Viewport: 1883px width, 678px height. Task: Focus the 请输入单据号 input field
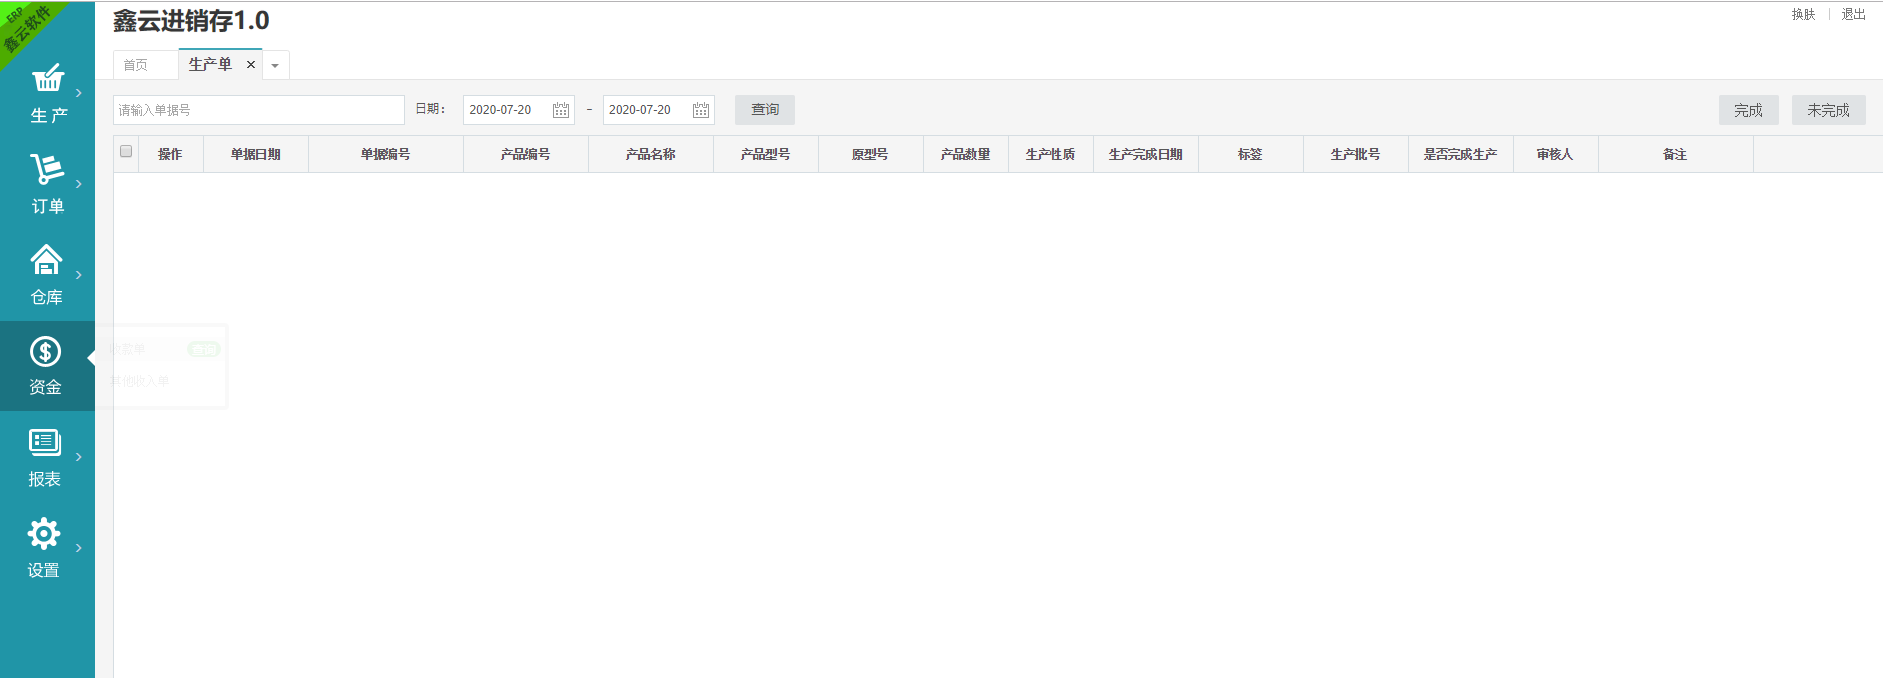pyautogui.click(x=258, y=110)
